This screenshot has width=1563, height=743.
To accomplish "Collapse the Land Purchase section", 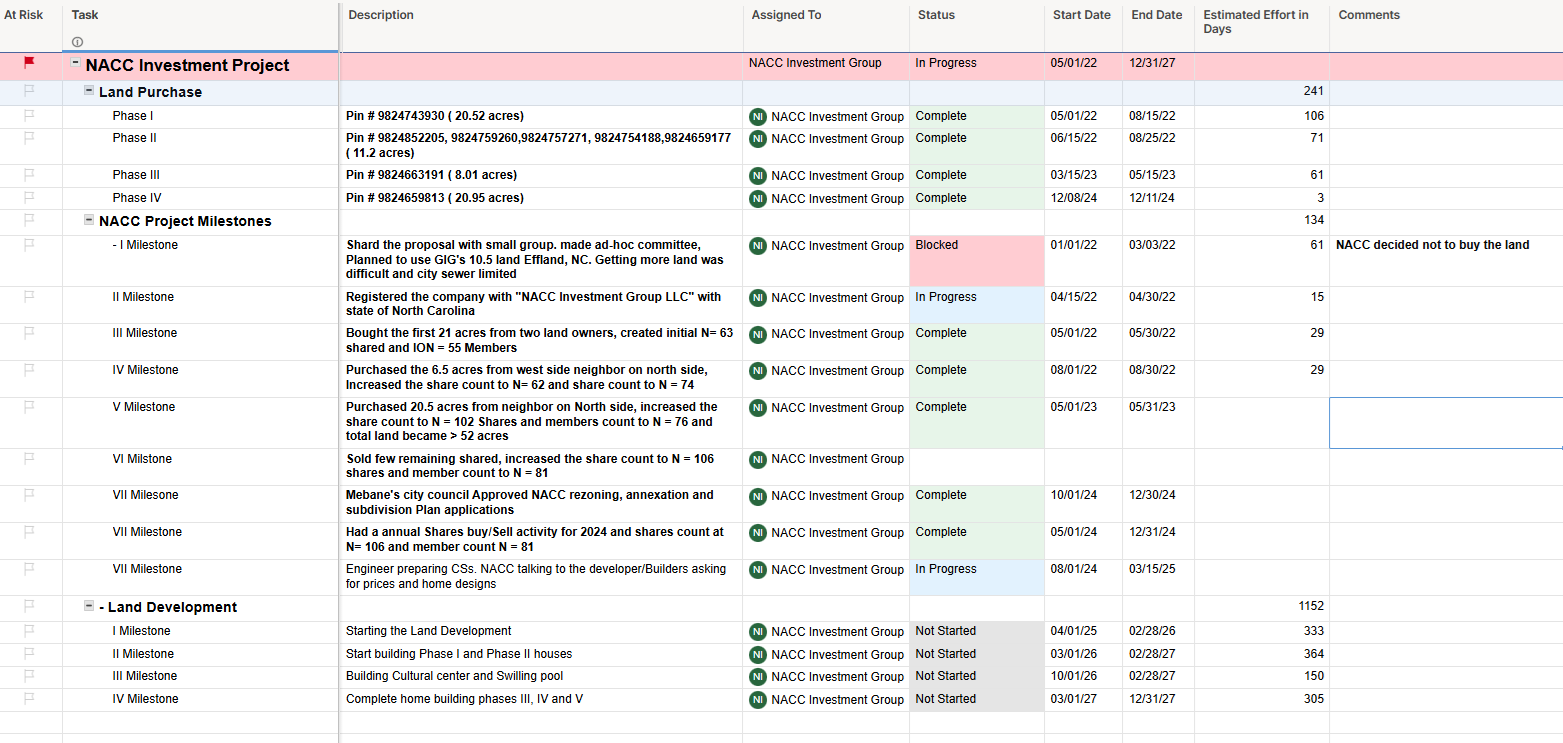I will (x=89, y=90).
